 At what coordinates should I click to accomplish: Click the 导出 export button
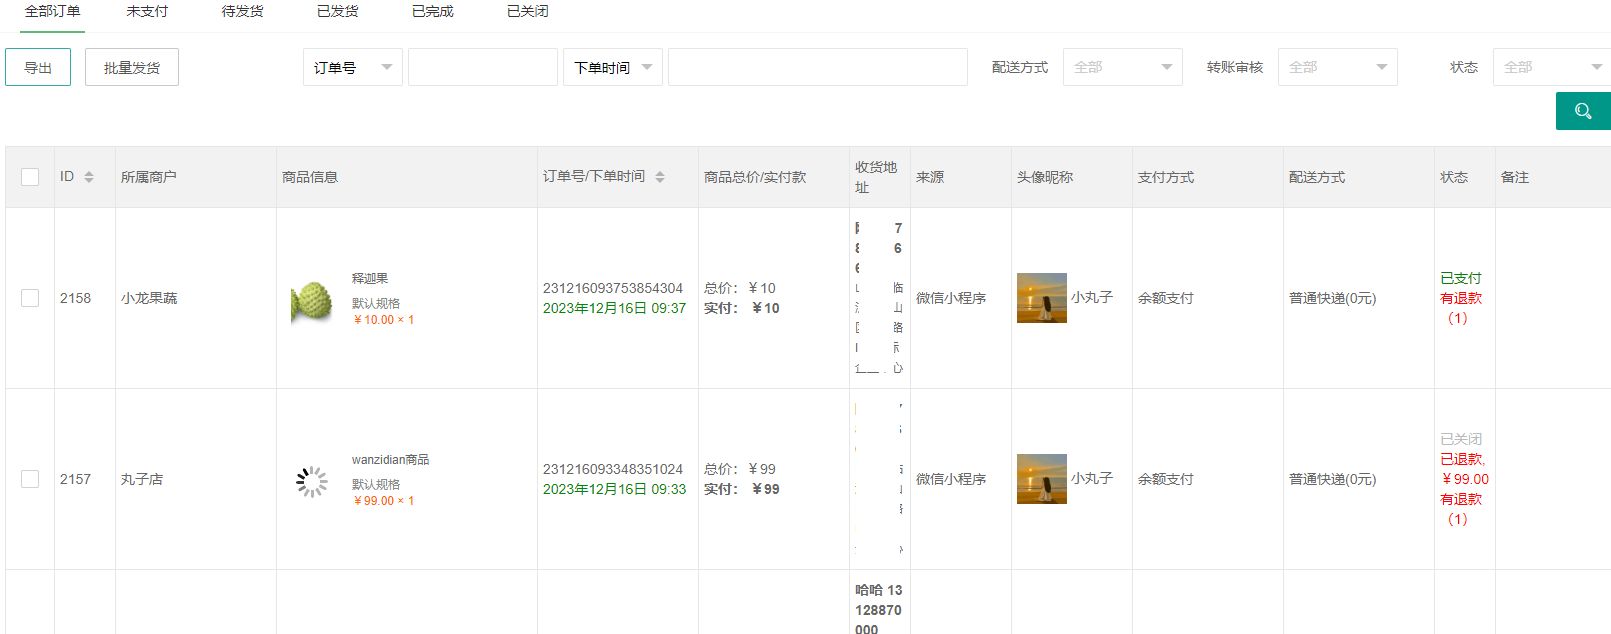[x=38, y=67]
